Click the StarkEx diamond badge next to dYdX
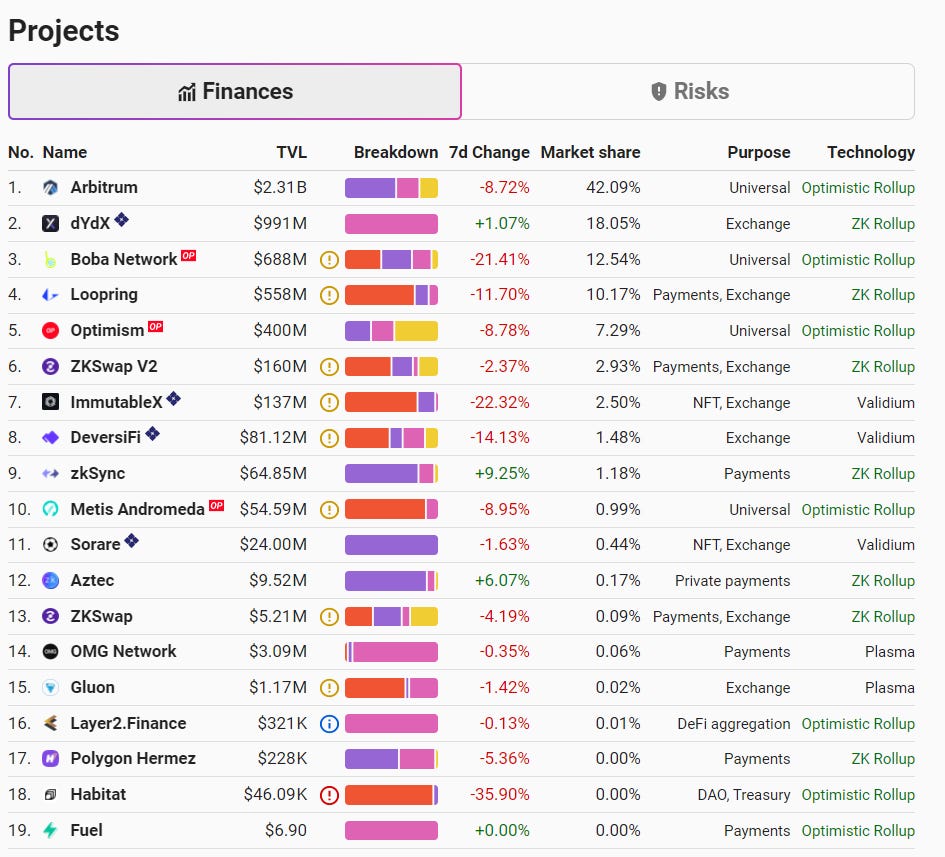The image size is (945, 857). coord(121,219)
